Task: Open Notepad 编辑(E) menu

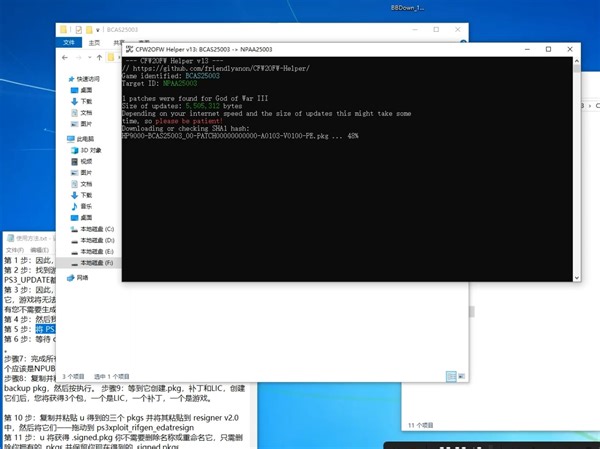Action: point(39,250)
